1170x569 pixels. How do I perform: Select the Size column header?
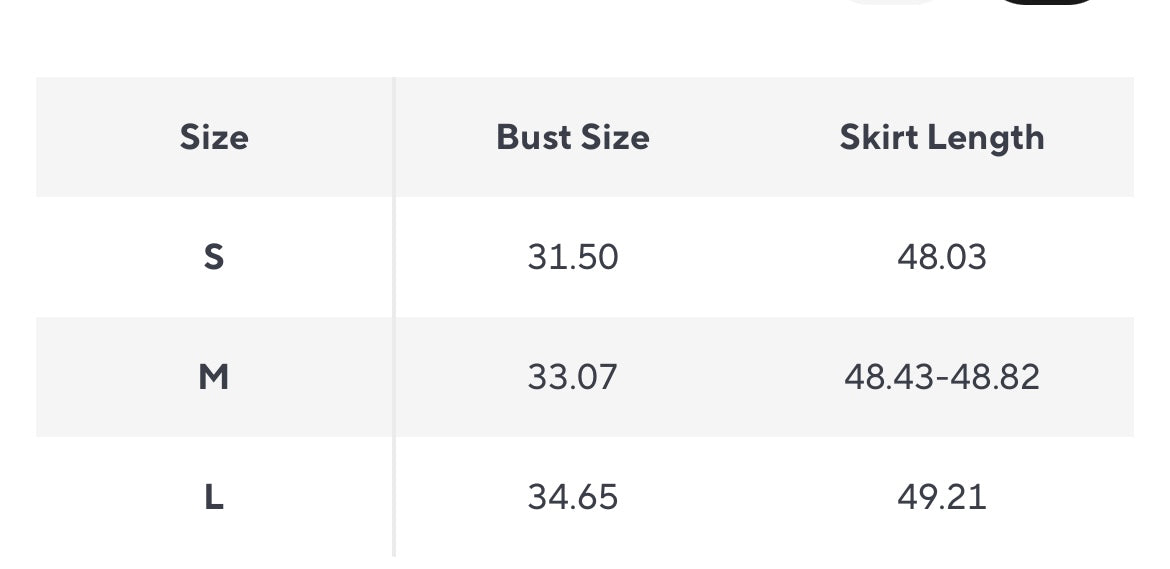click(214, 137)
